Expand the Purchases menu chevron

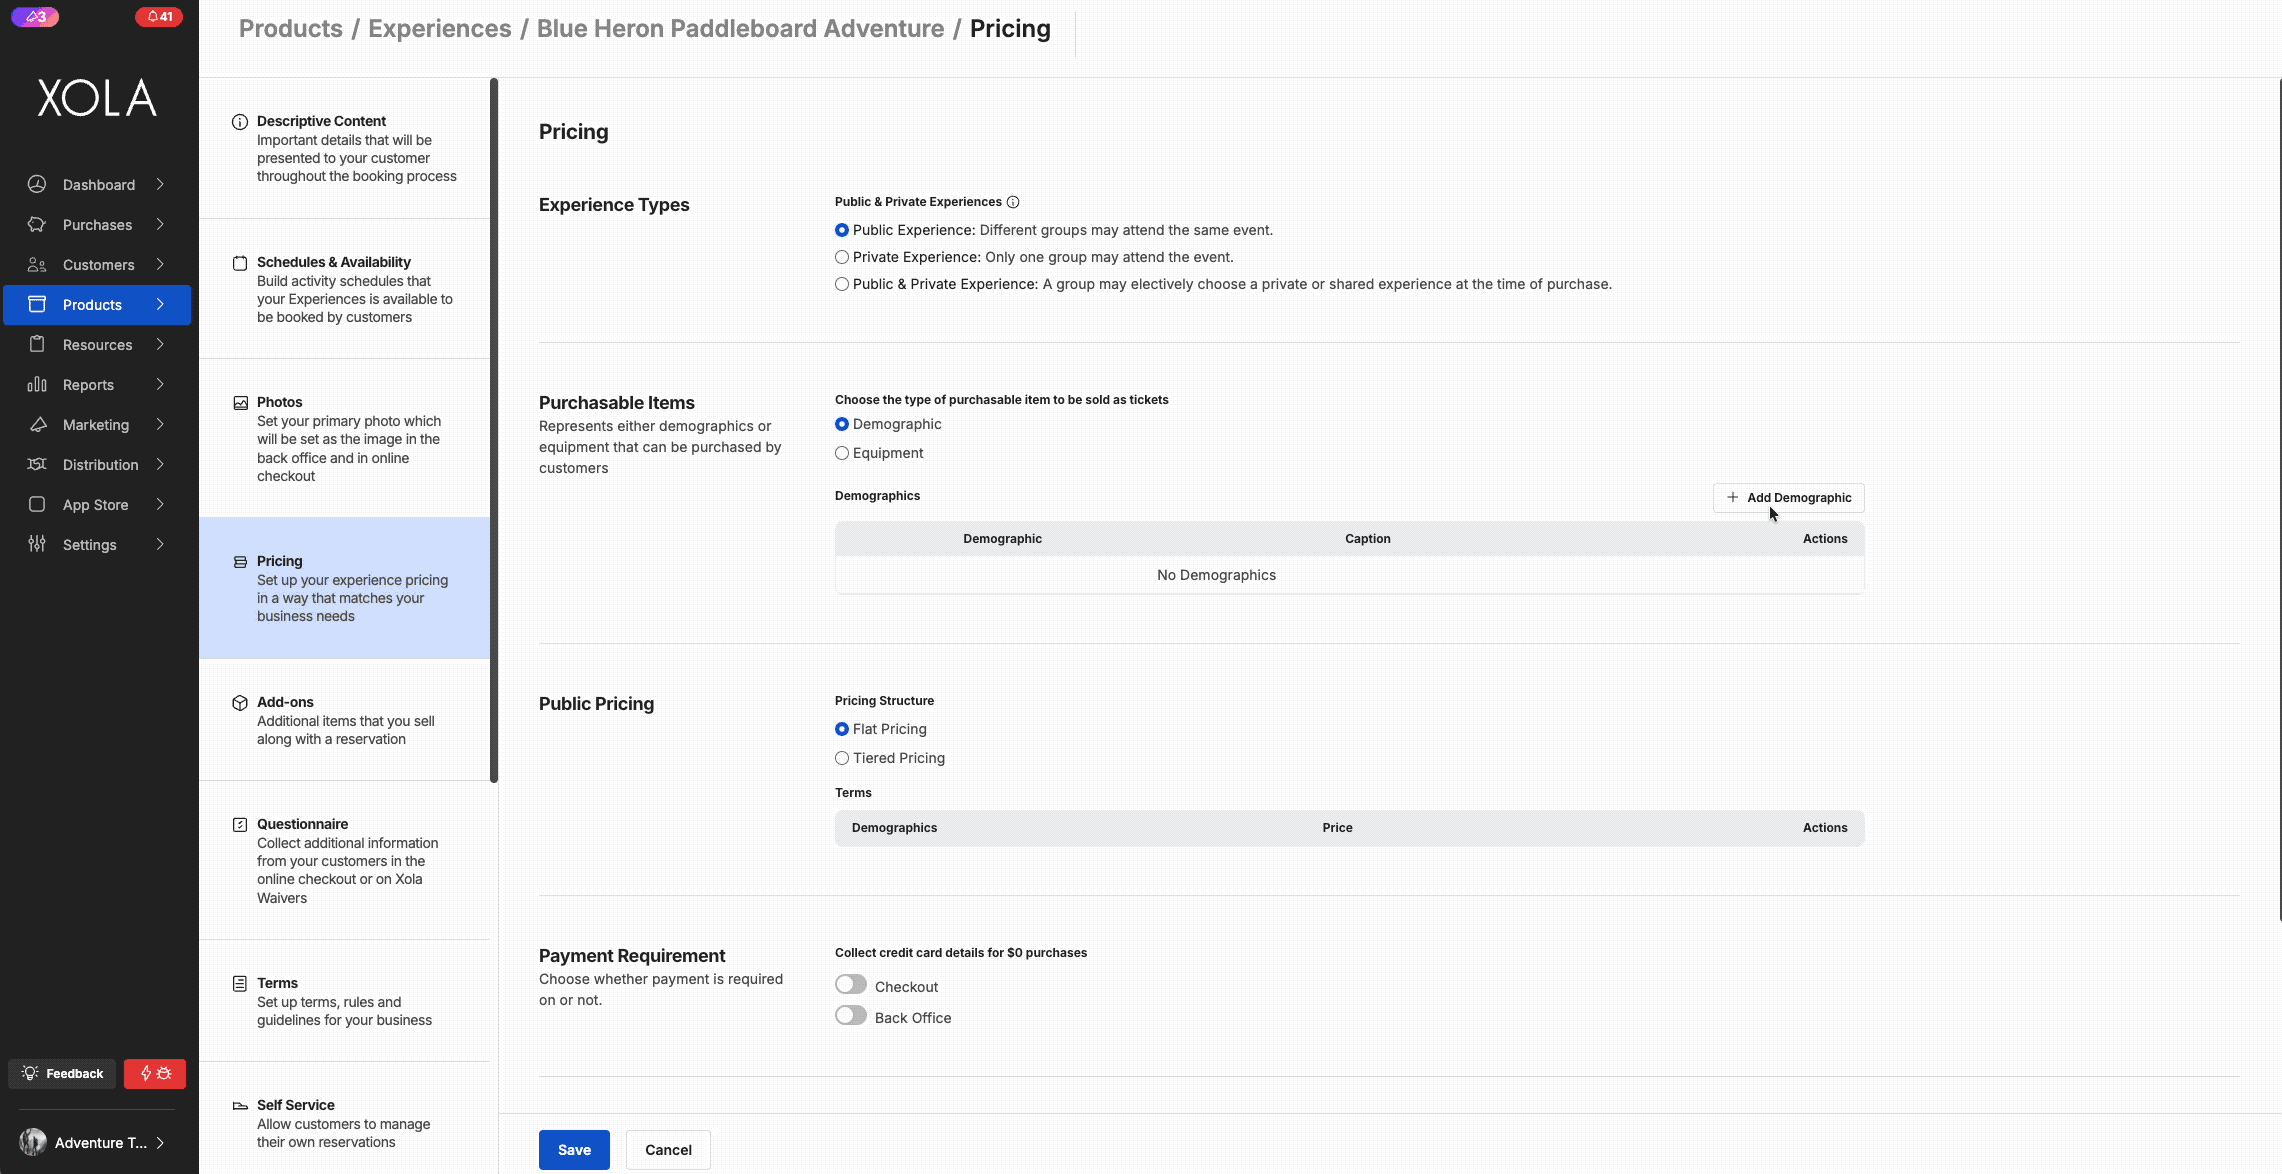[160, 224]
